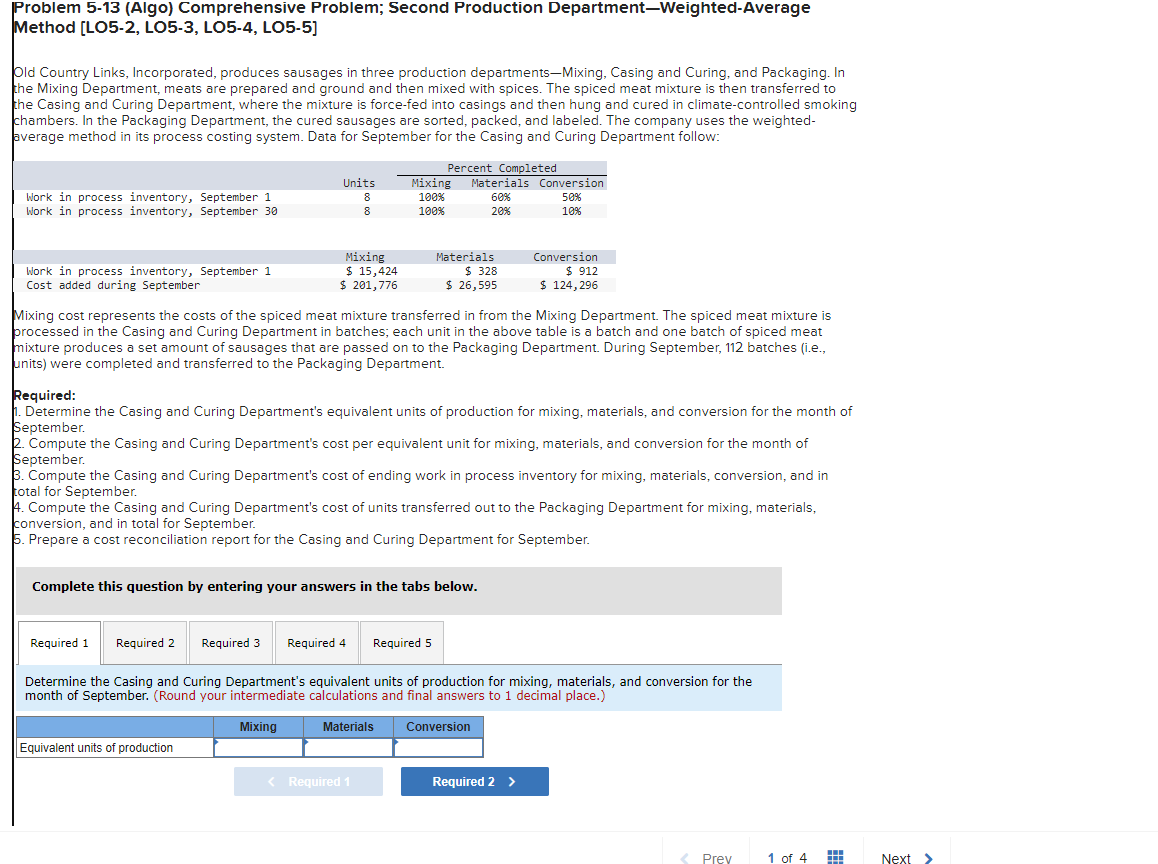Click the Materials column header in answer table
1158x864 pixels.
coord(349,727)
